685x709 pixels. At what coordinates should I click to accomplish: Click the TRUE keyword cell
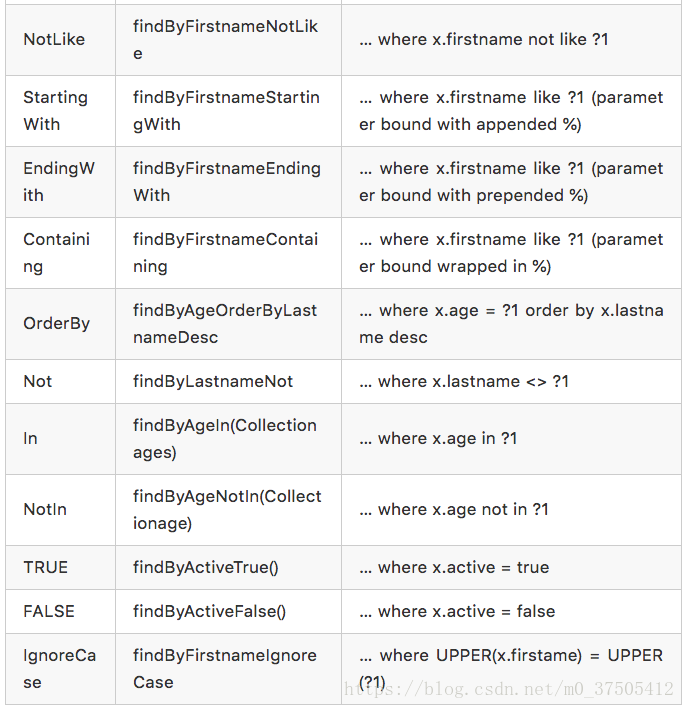[61, 567]
